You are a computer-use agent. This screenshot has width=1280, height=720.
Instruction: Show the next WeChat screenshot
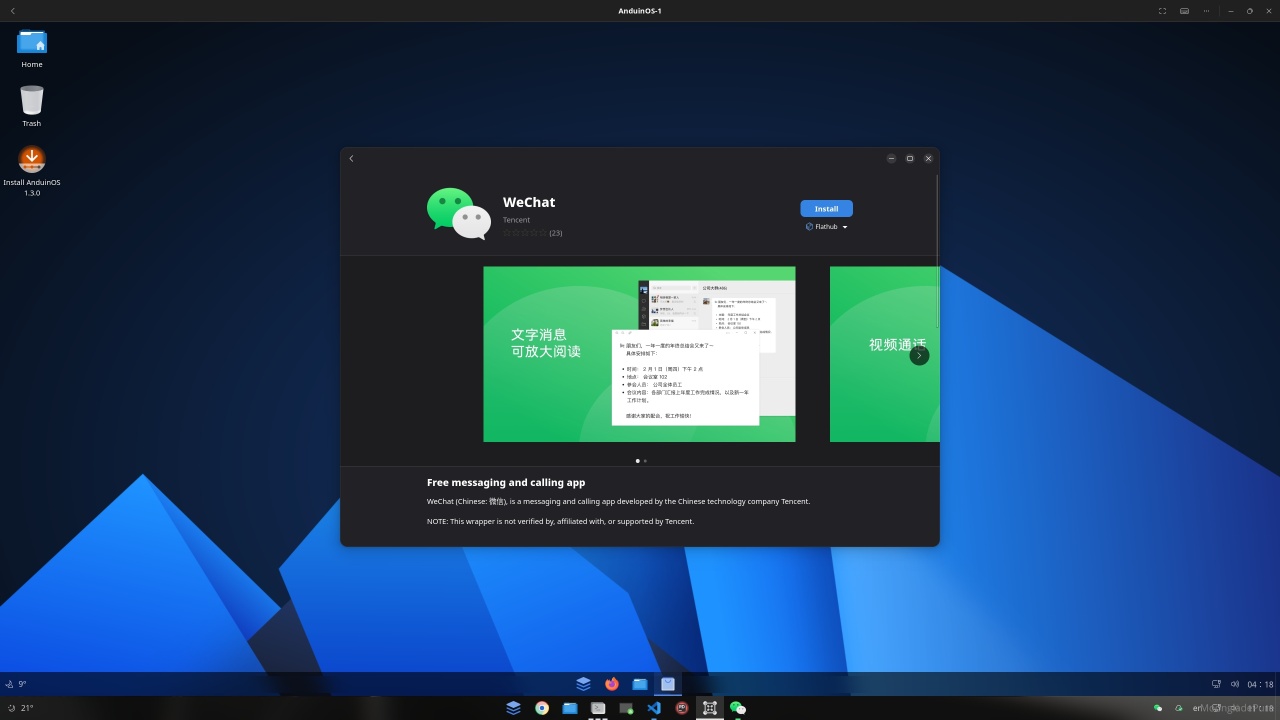click(x=919, y=355)
